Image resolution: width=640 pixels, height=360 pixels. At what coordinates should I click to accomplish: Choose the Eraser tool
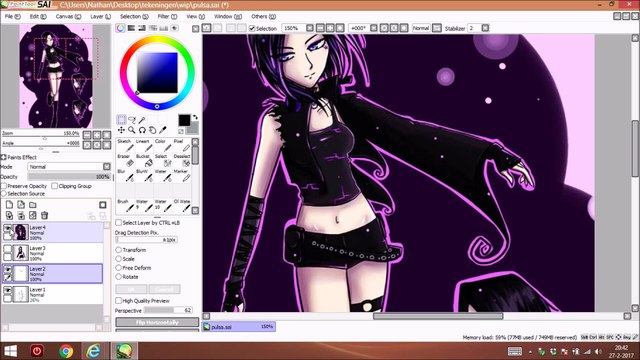(124, 160)
